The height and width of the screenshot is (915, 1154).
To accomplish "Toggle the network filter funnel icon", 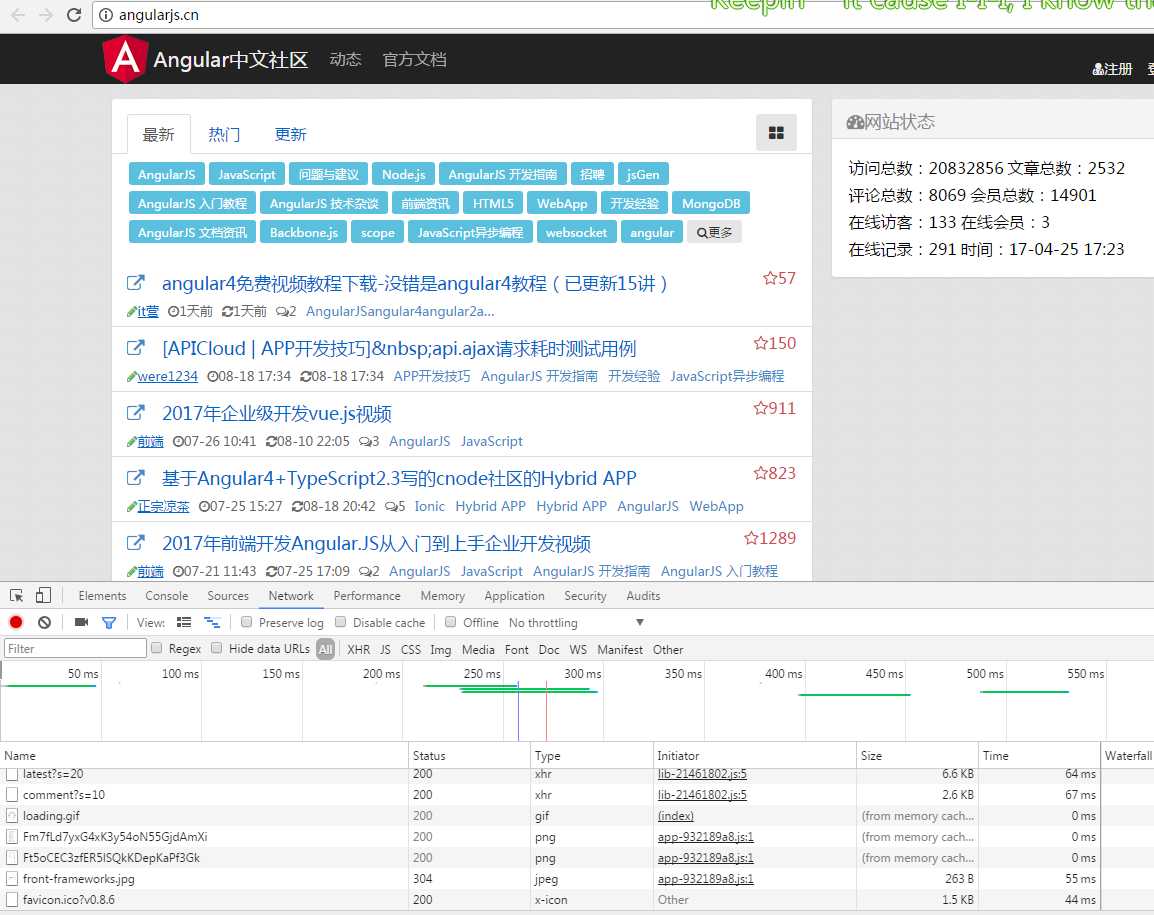I will 109,623.
